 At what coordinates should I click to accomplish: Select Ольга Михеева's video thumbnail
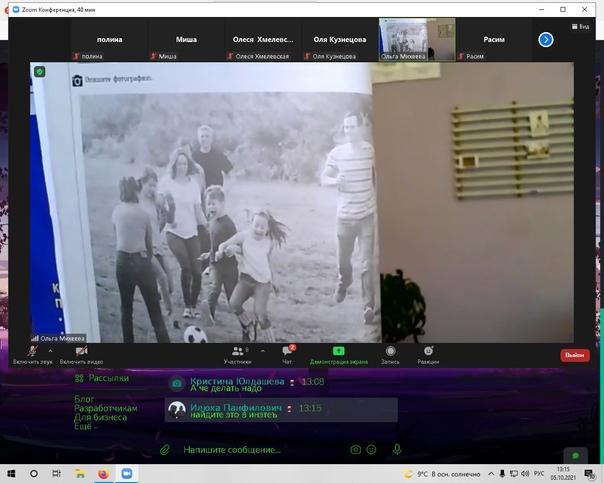417,40
